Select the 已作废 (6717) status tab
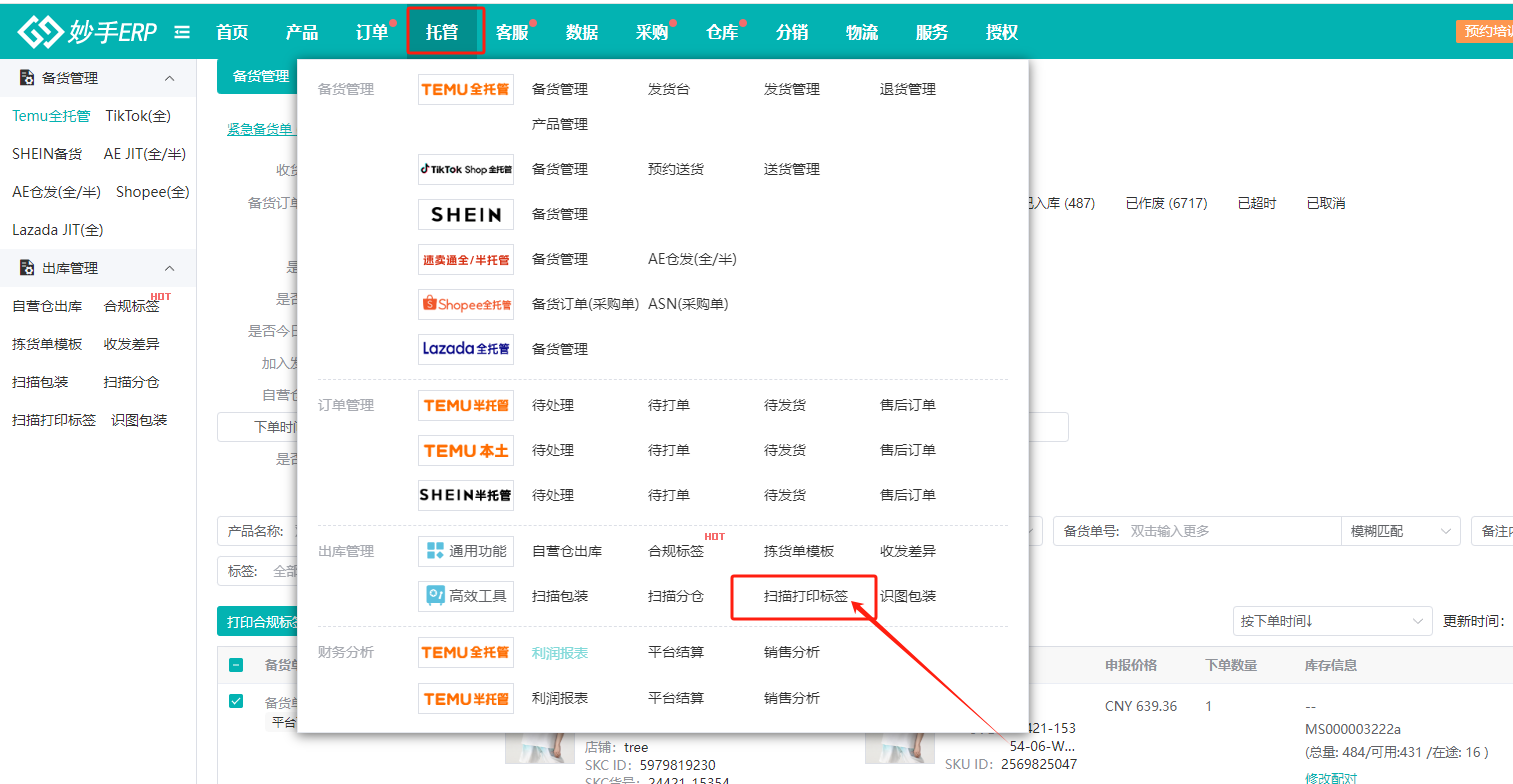The image size is (1513, 784). (x=1166, y=203)
